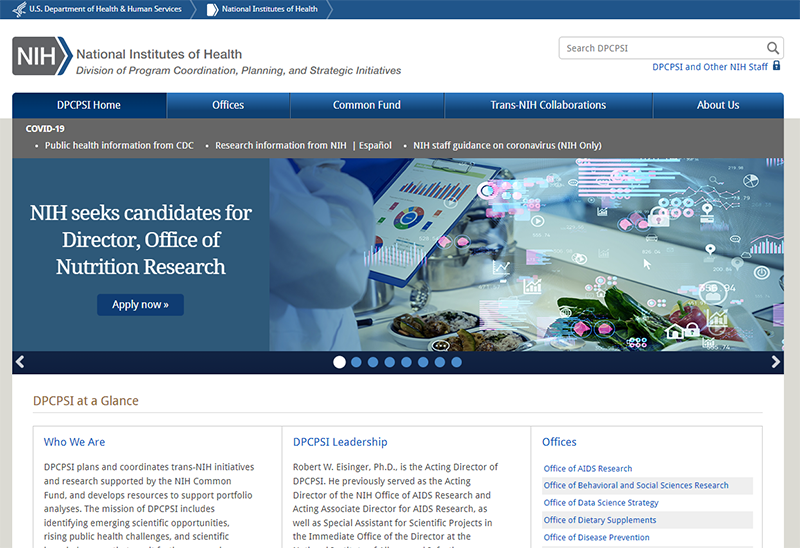This screenshot has height=548, width=800.
Task: Open Public health information from CDC
Action: click(x=119, y=145)
